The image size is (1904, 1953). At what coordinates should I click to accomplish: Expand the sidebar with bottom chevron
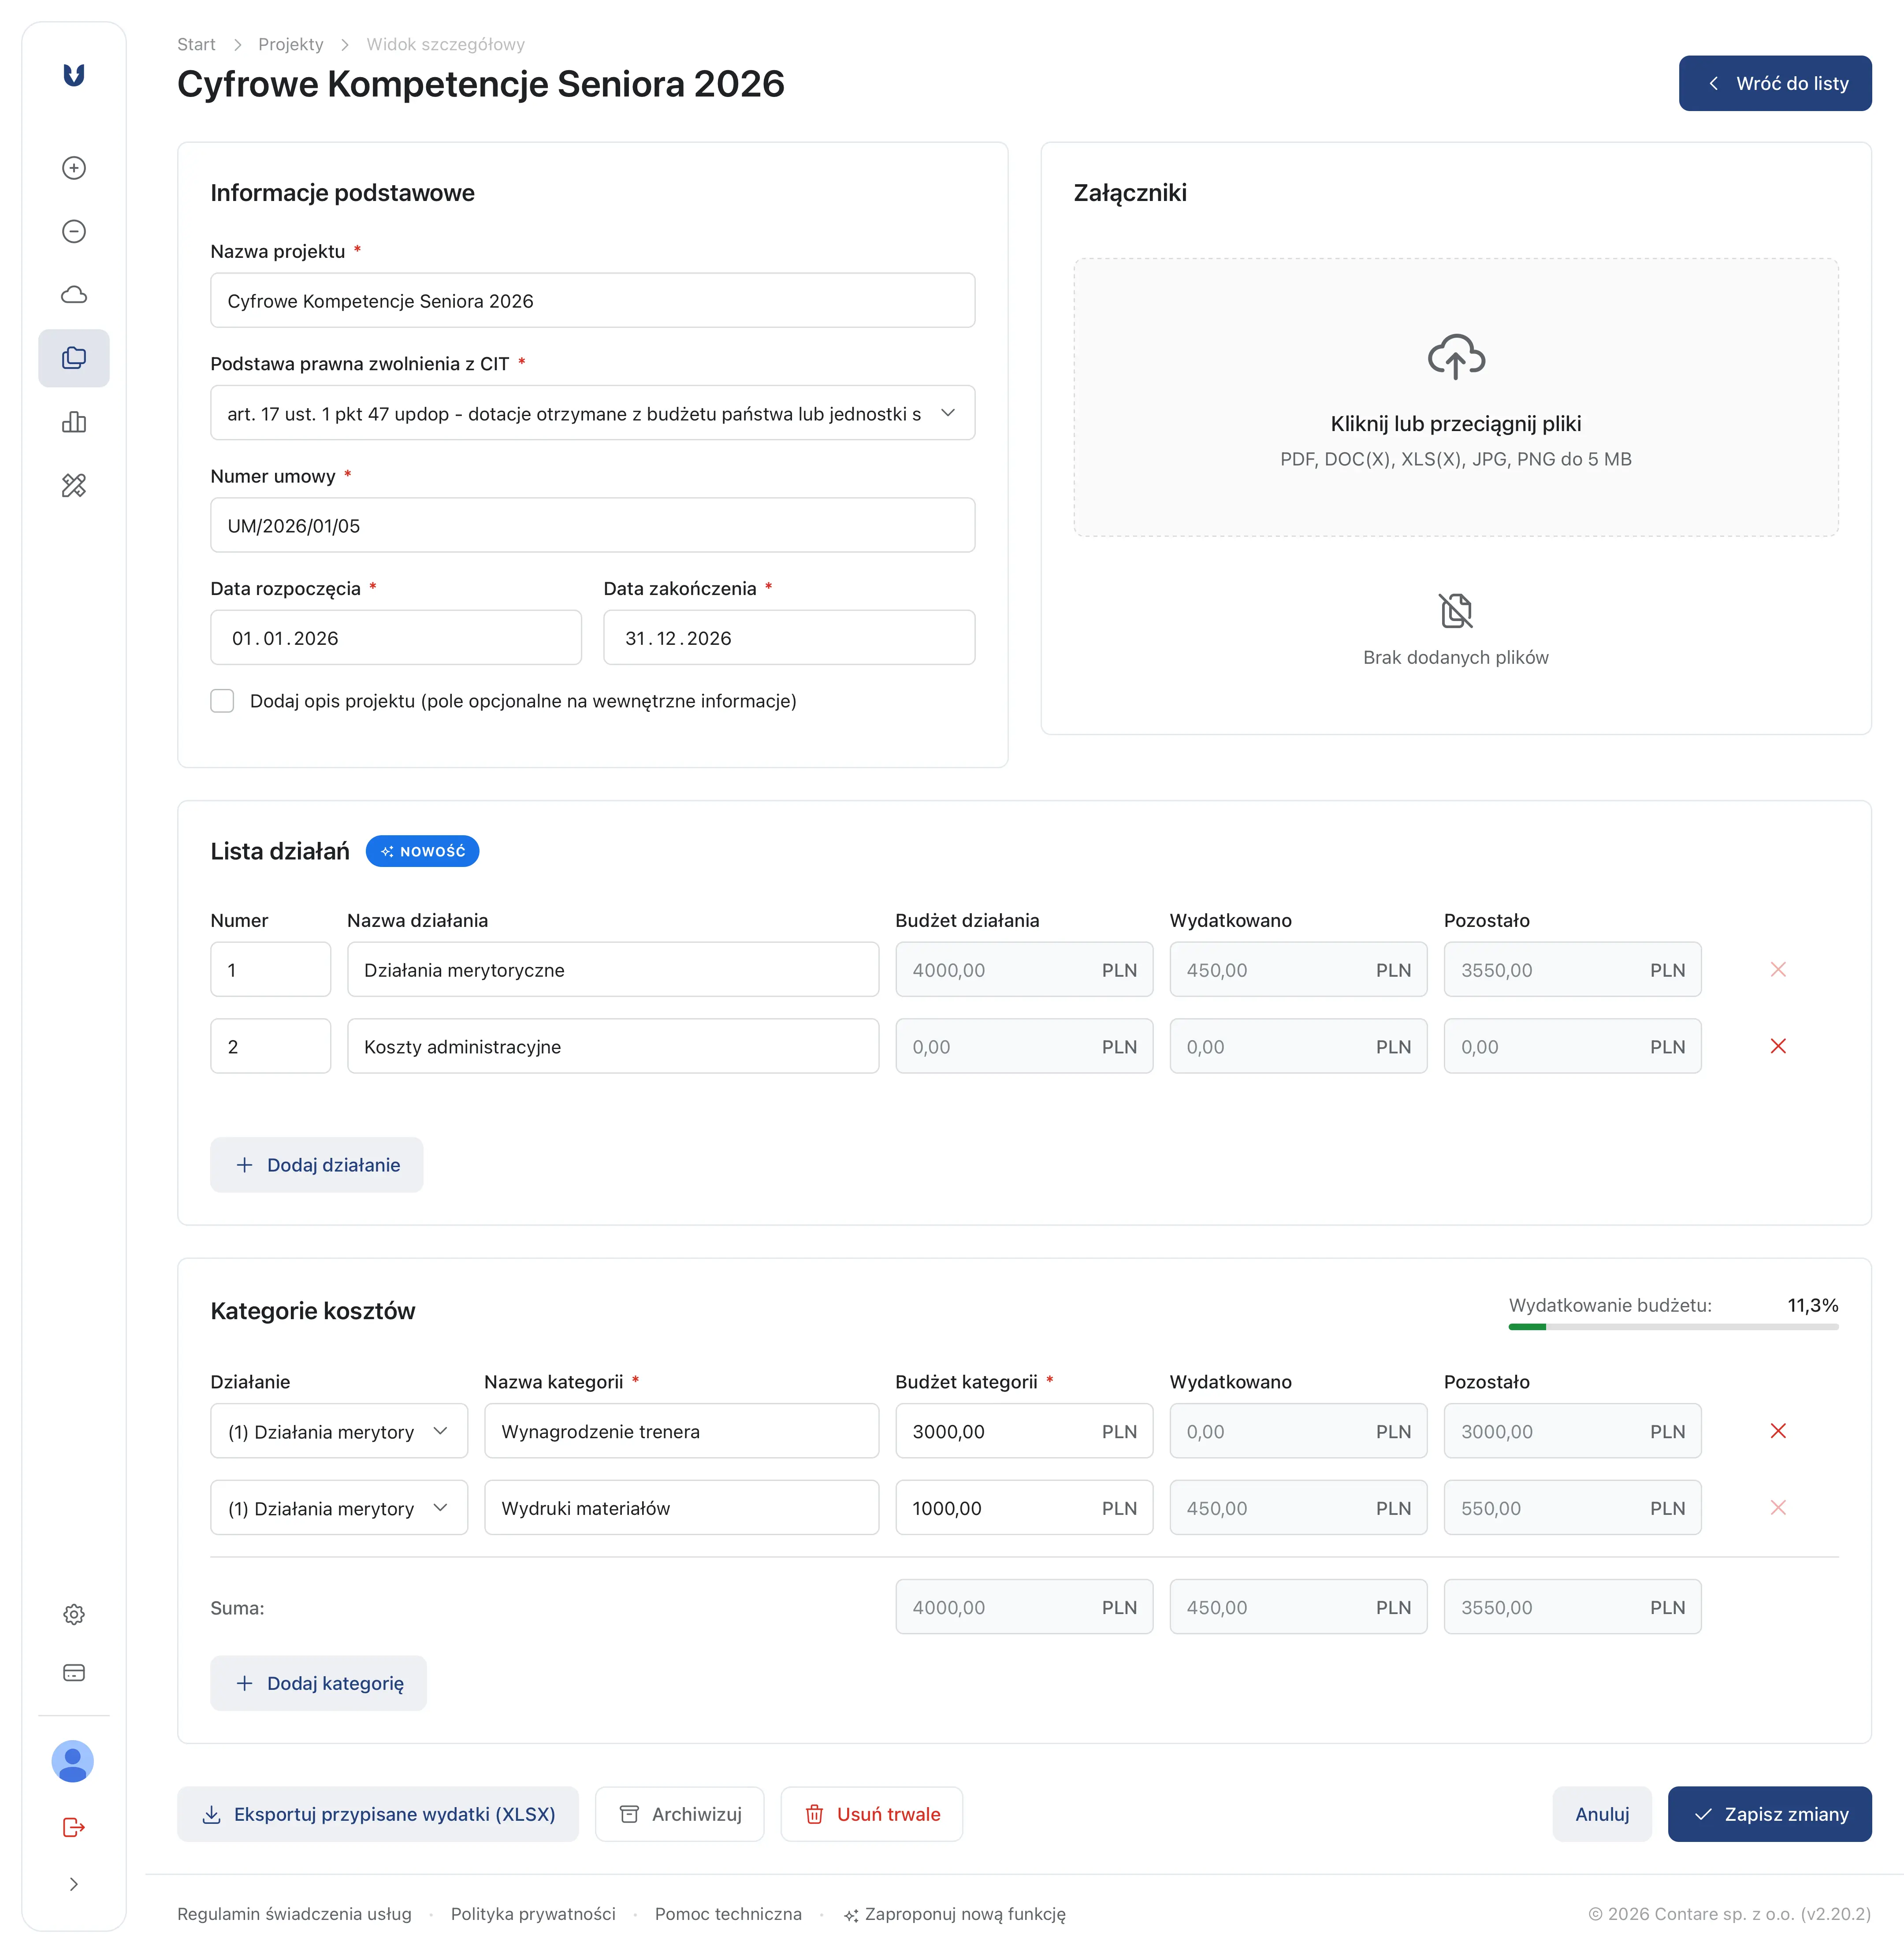tap(74, 1884)
